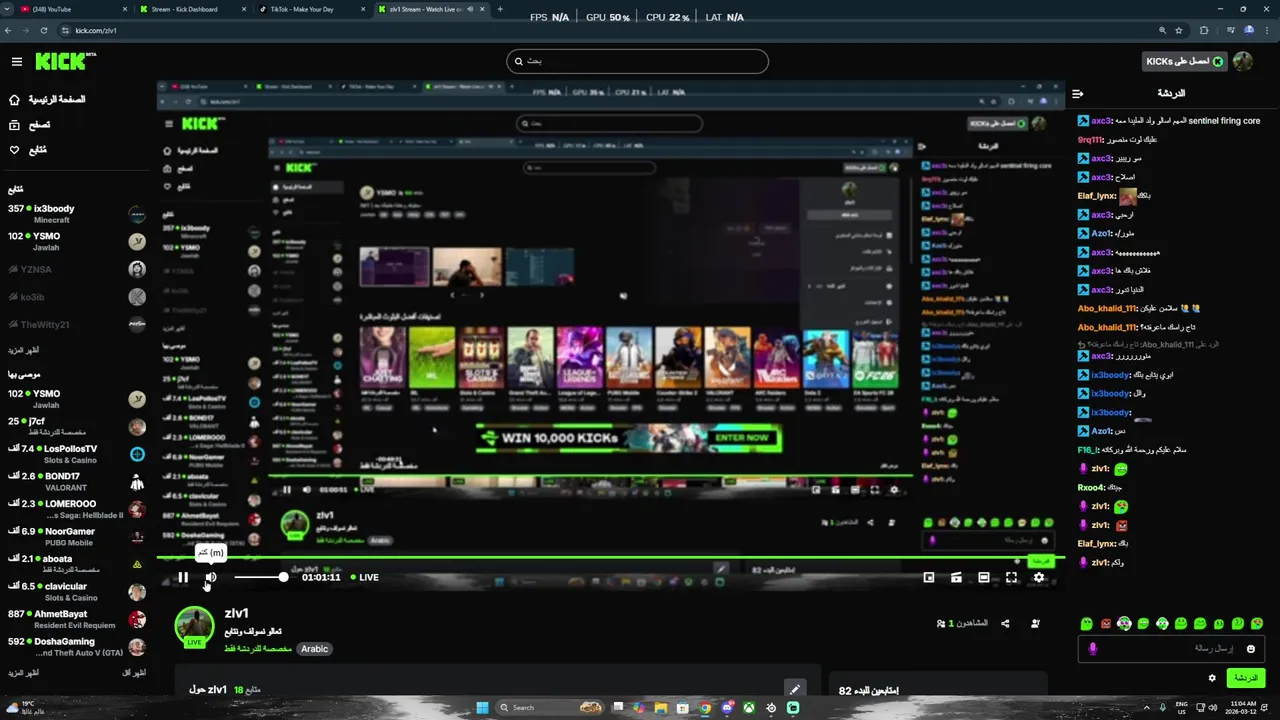Show hidden system tray icons
This screenshot has height=720, width=1280.
[x=1147, y=708]
